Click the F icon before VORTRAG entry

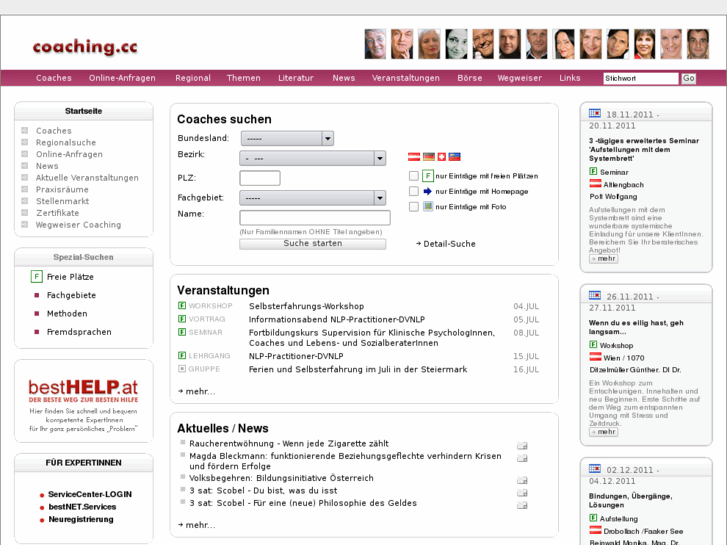pos(182,319)
